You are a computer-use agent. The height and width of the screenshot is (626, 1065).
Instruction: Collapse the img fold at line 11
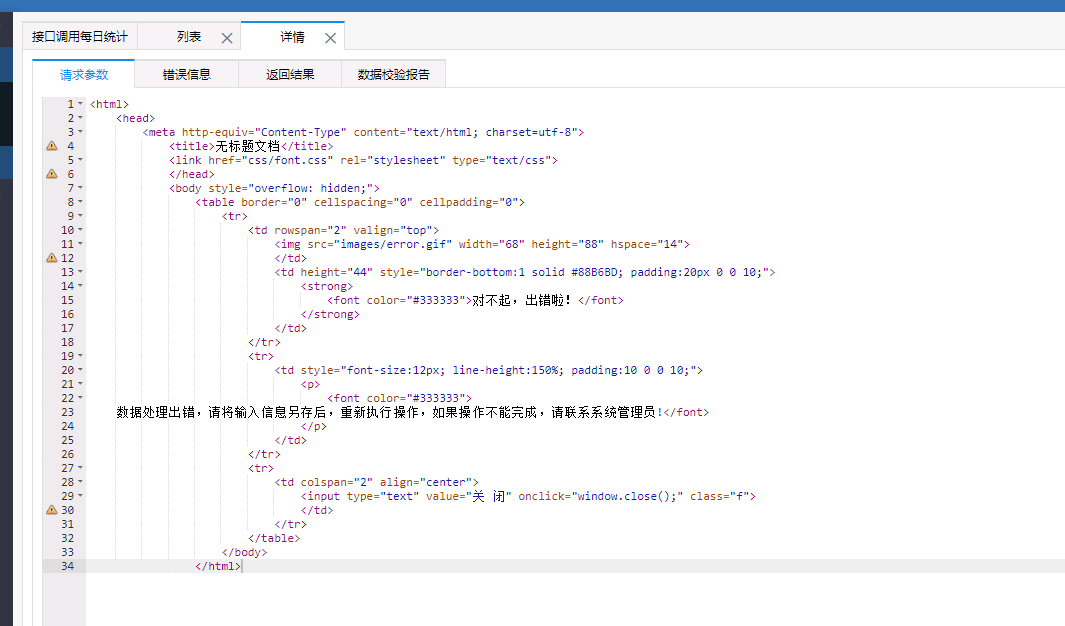tap(80, 244)
